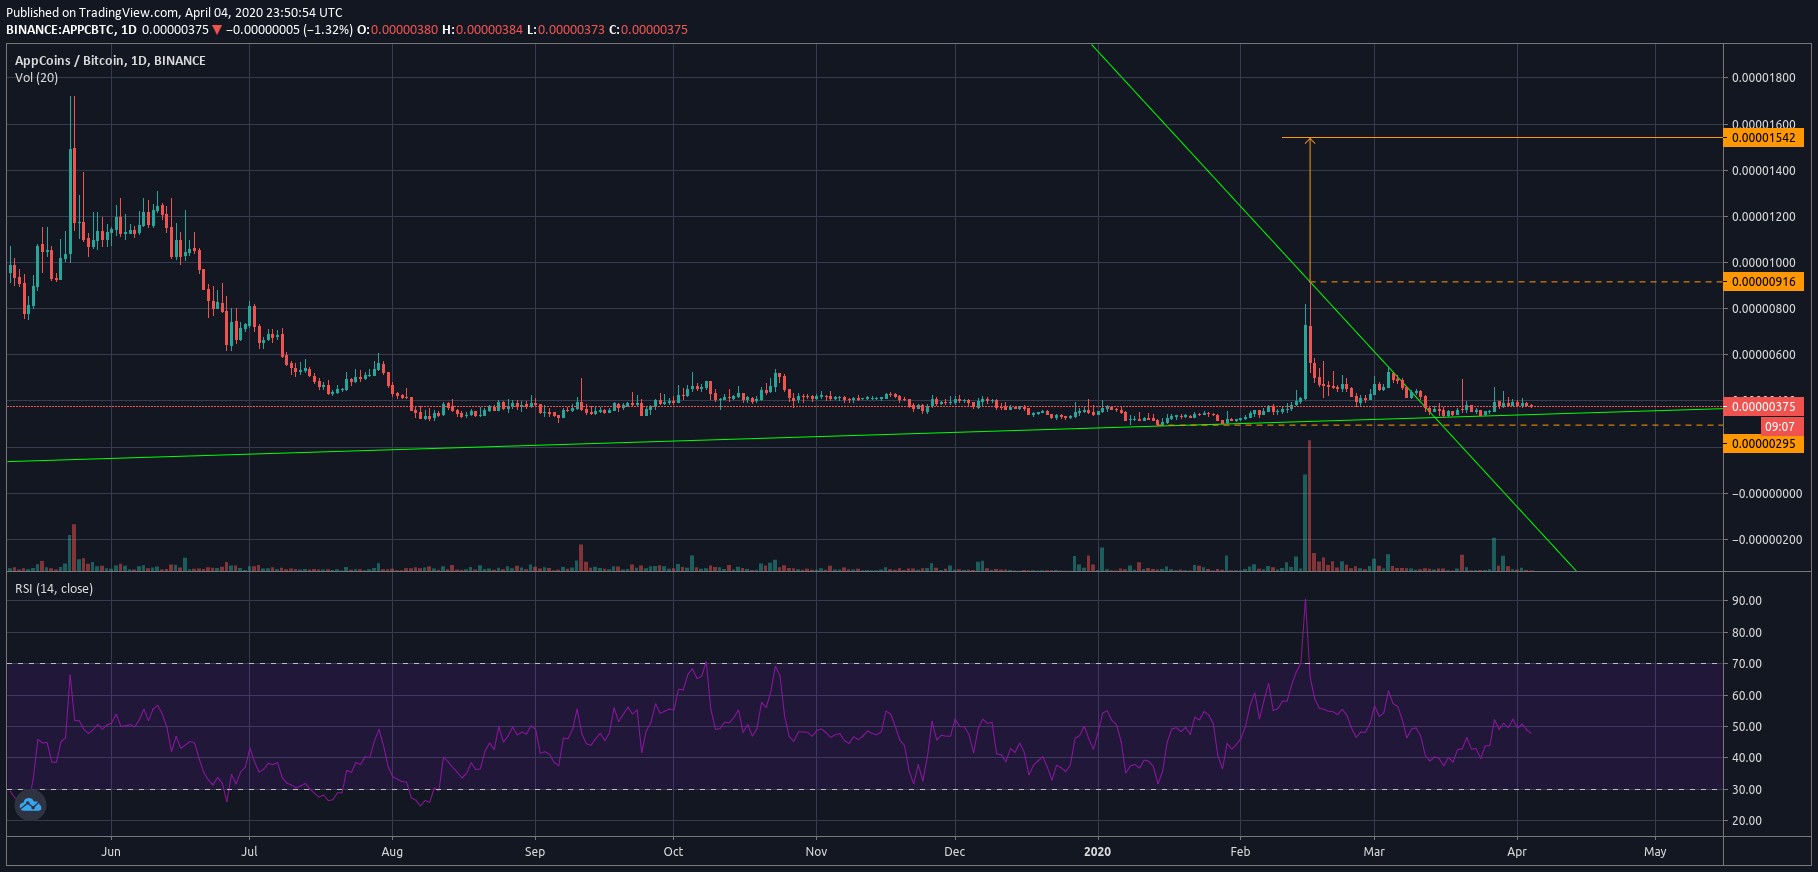Click the Feb label on time axis
The image size is (1818, 872).
[1240, 852]
